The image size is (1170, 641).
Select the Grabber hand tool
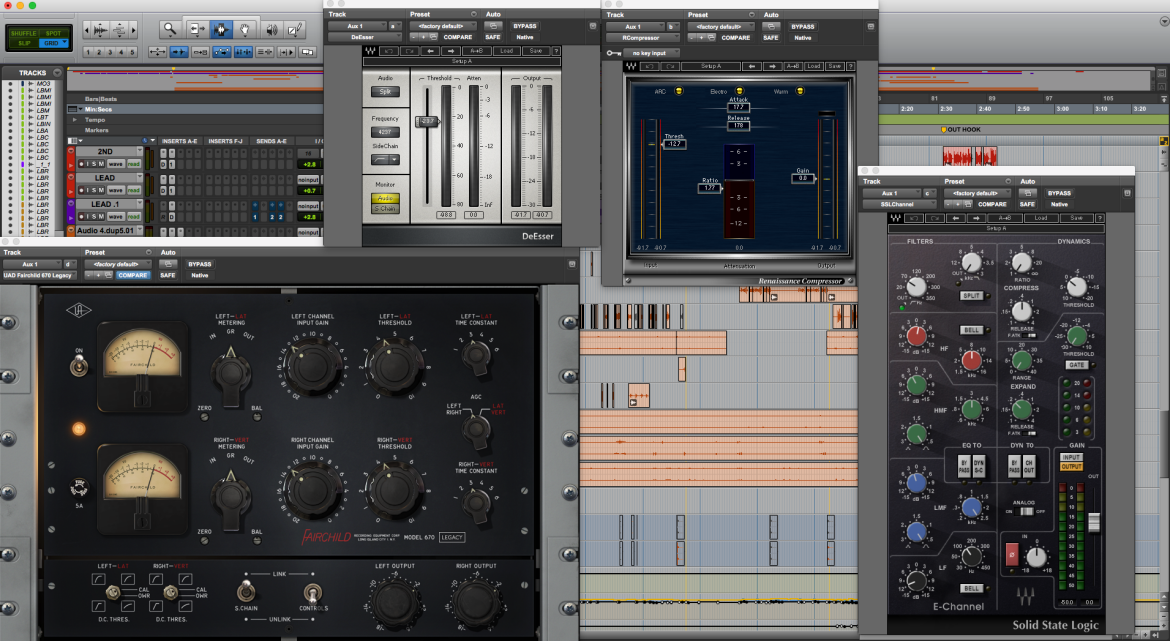245,30
